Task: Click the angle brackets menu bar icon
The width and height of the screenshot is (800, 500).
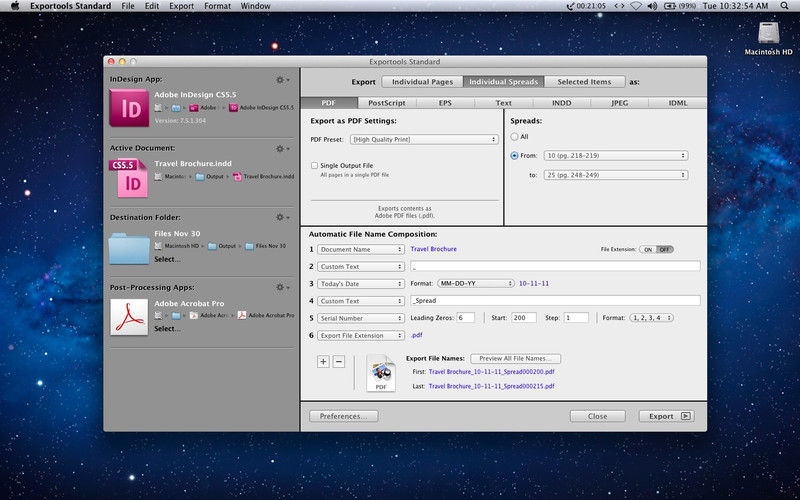Action: 619,6
